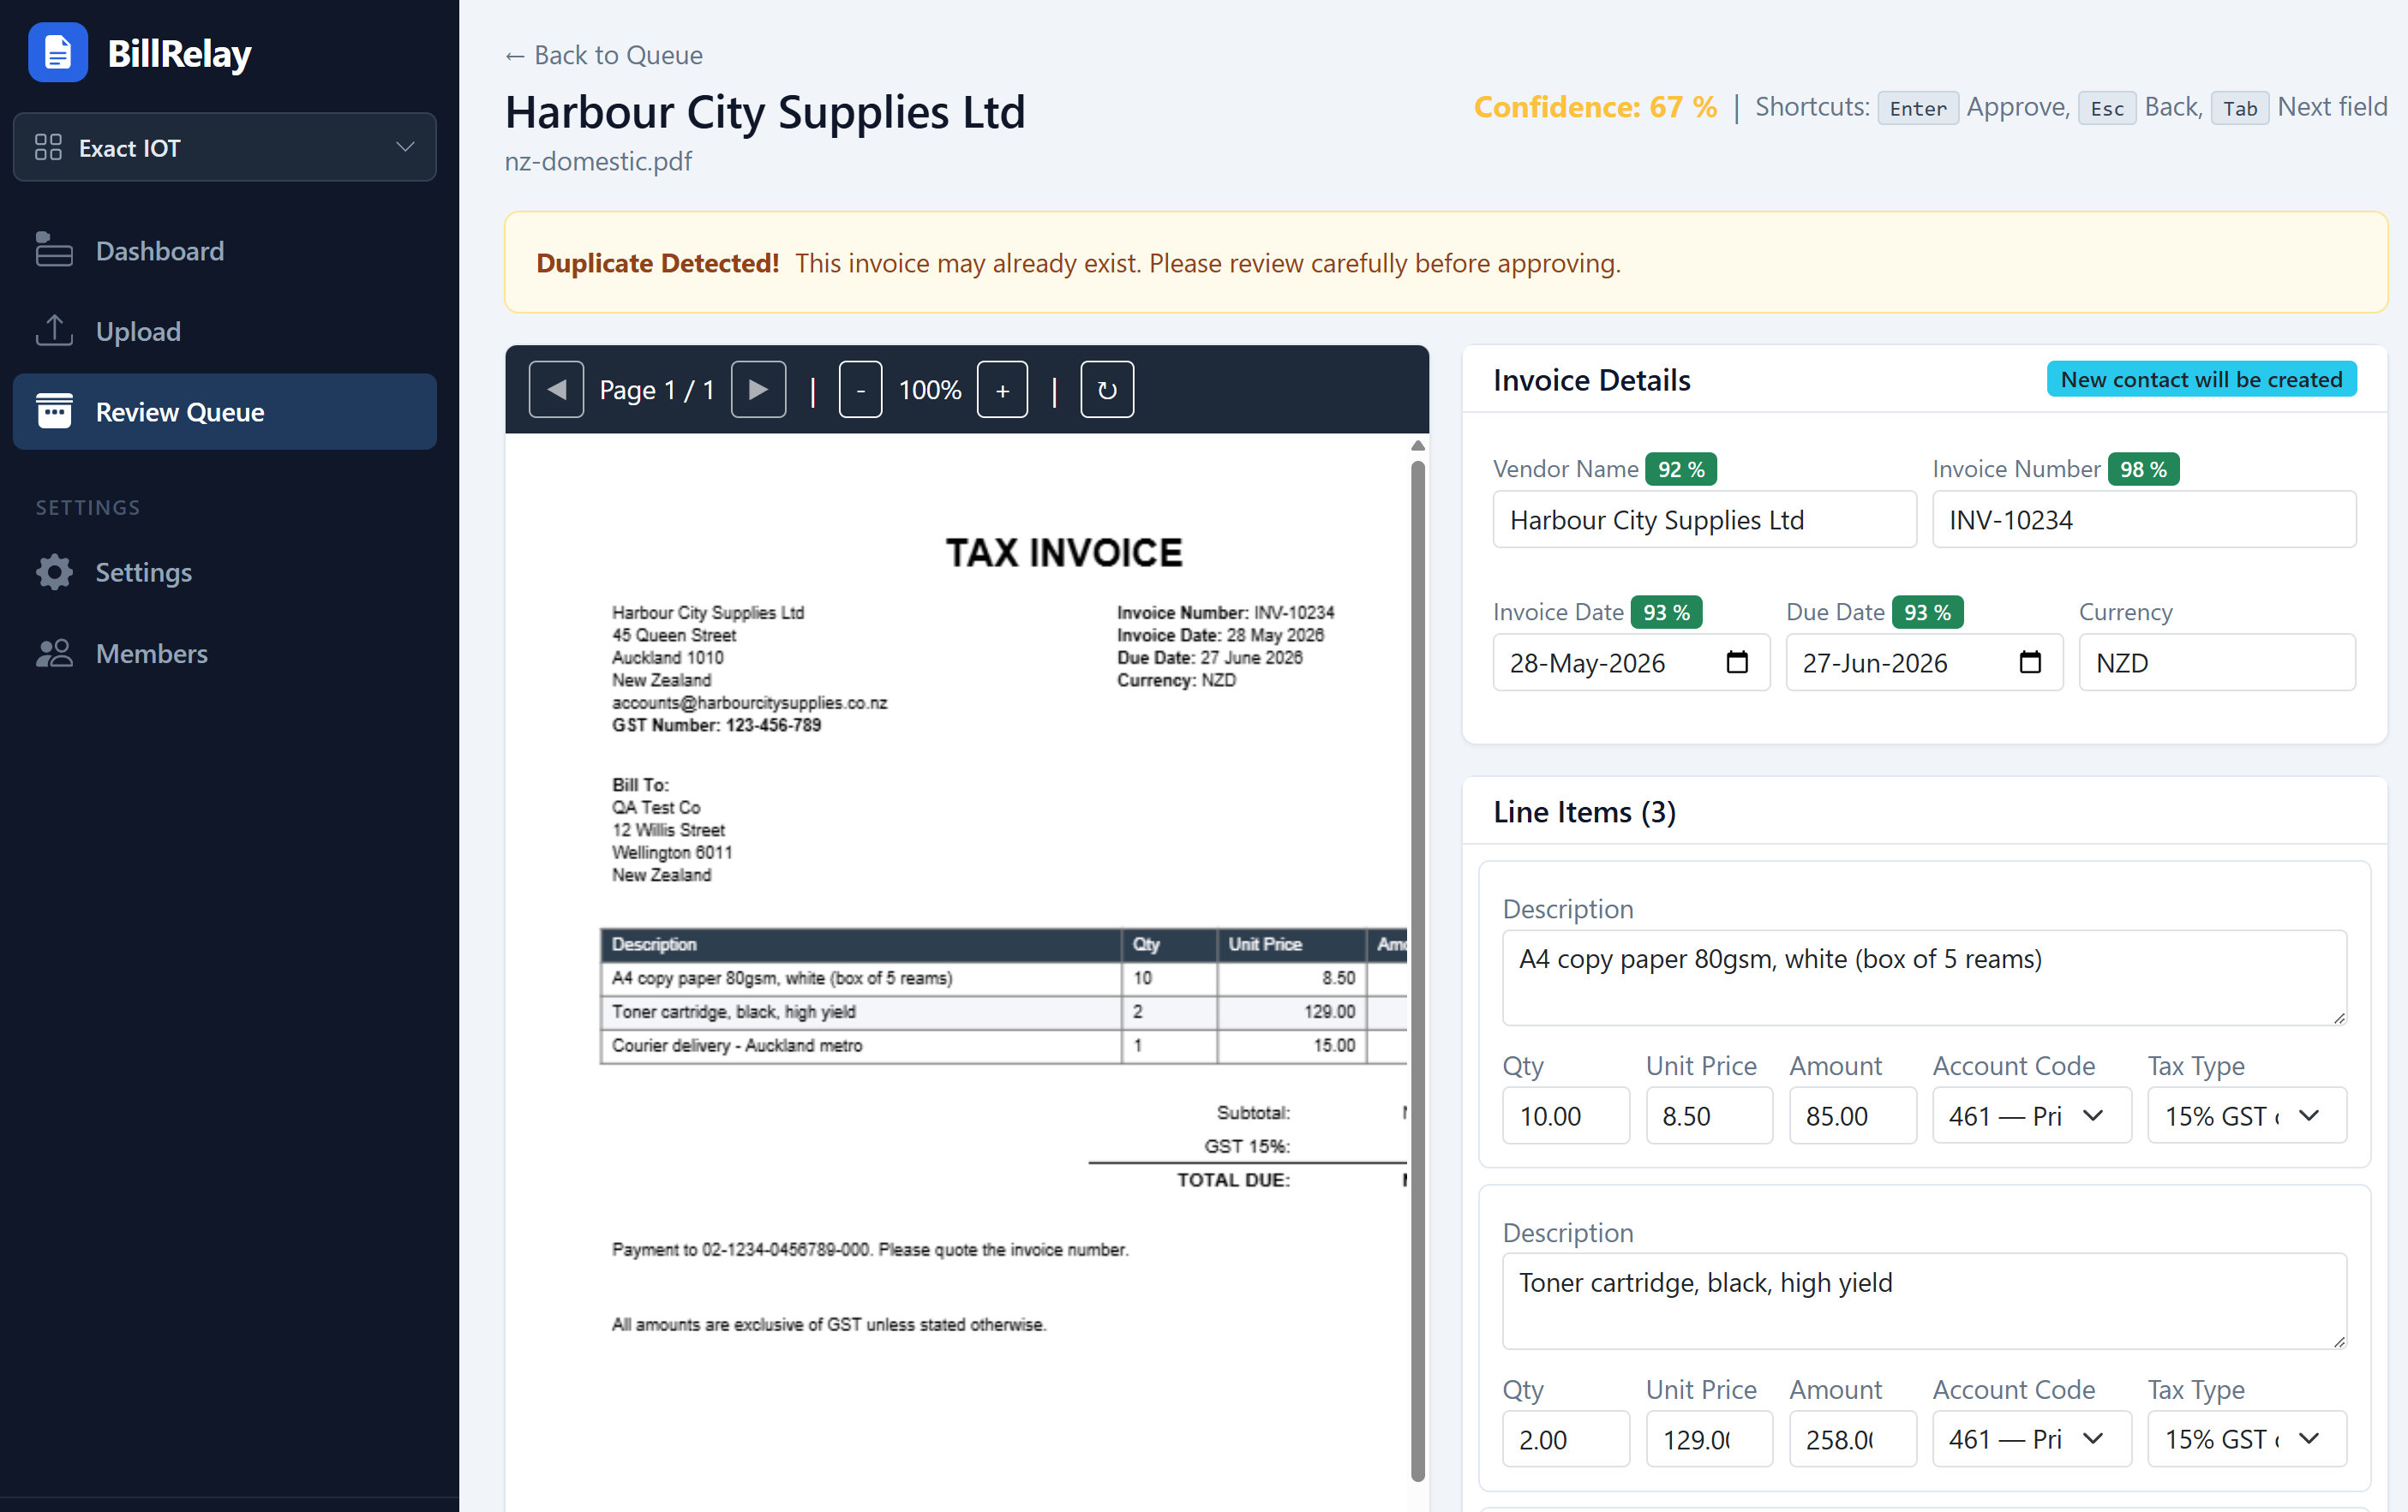The width and height of the screenshot is (2408, 1512).
Task: Open the Invoice Date calendar picker
Action: click(x=1737, y=662)
